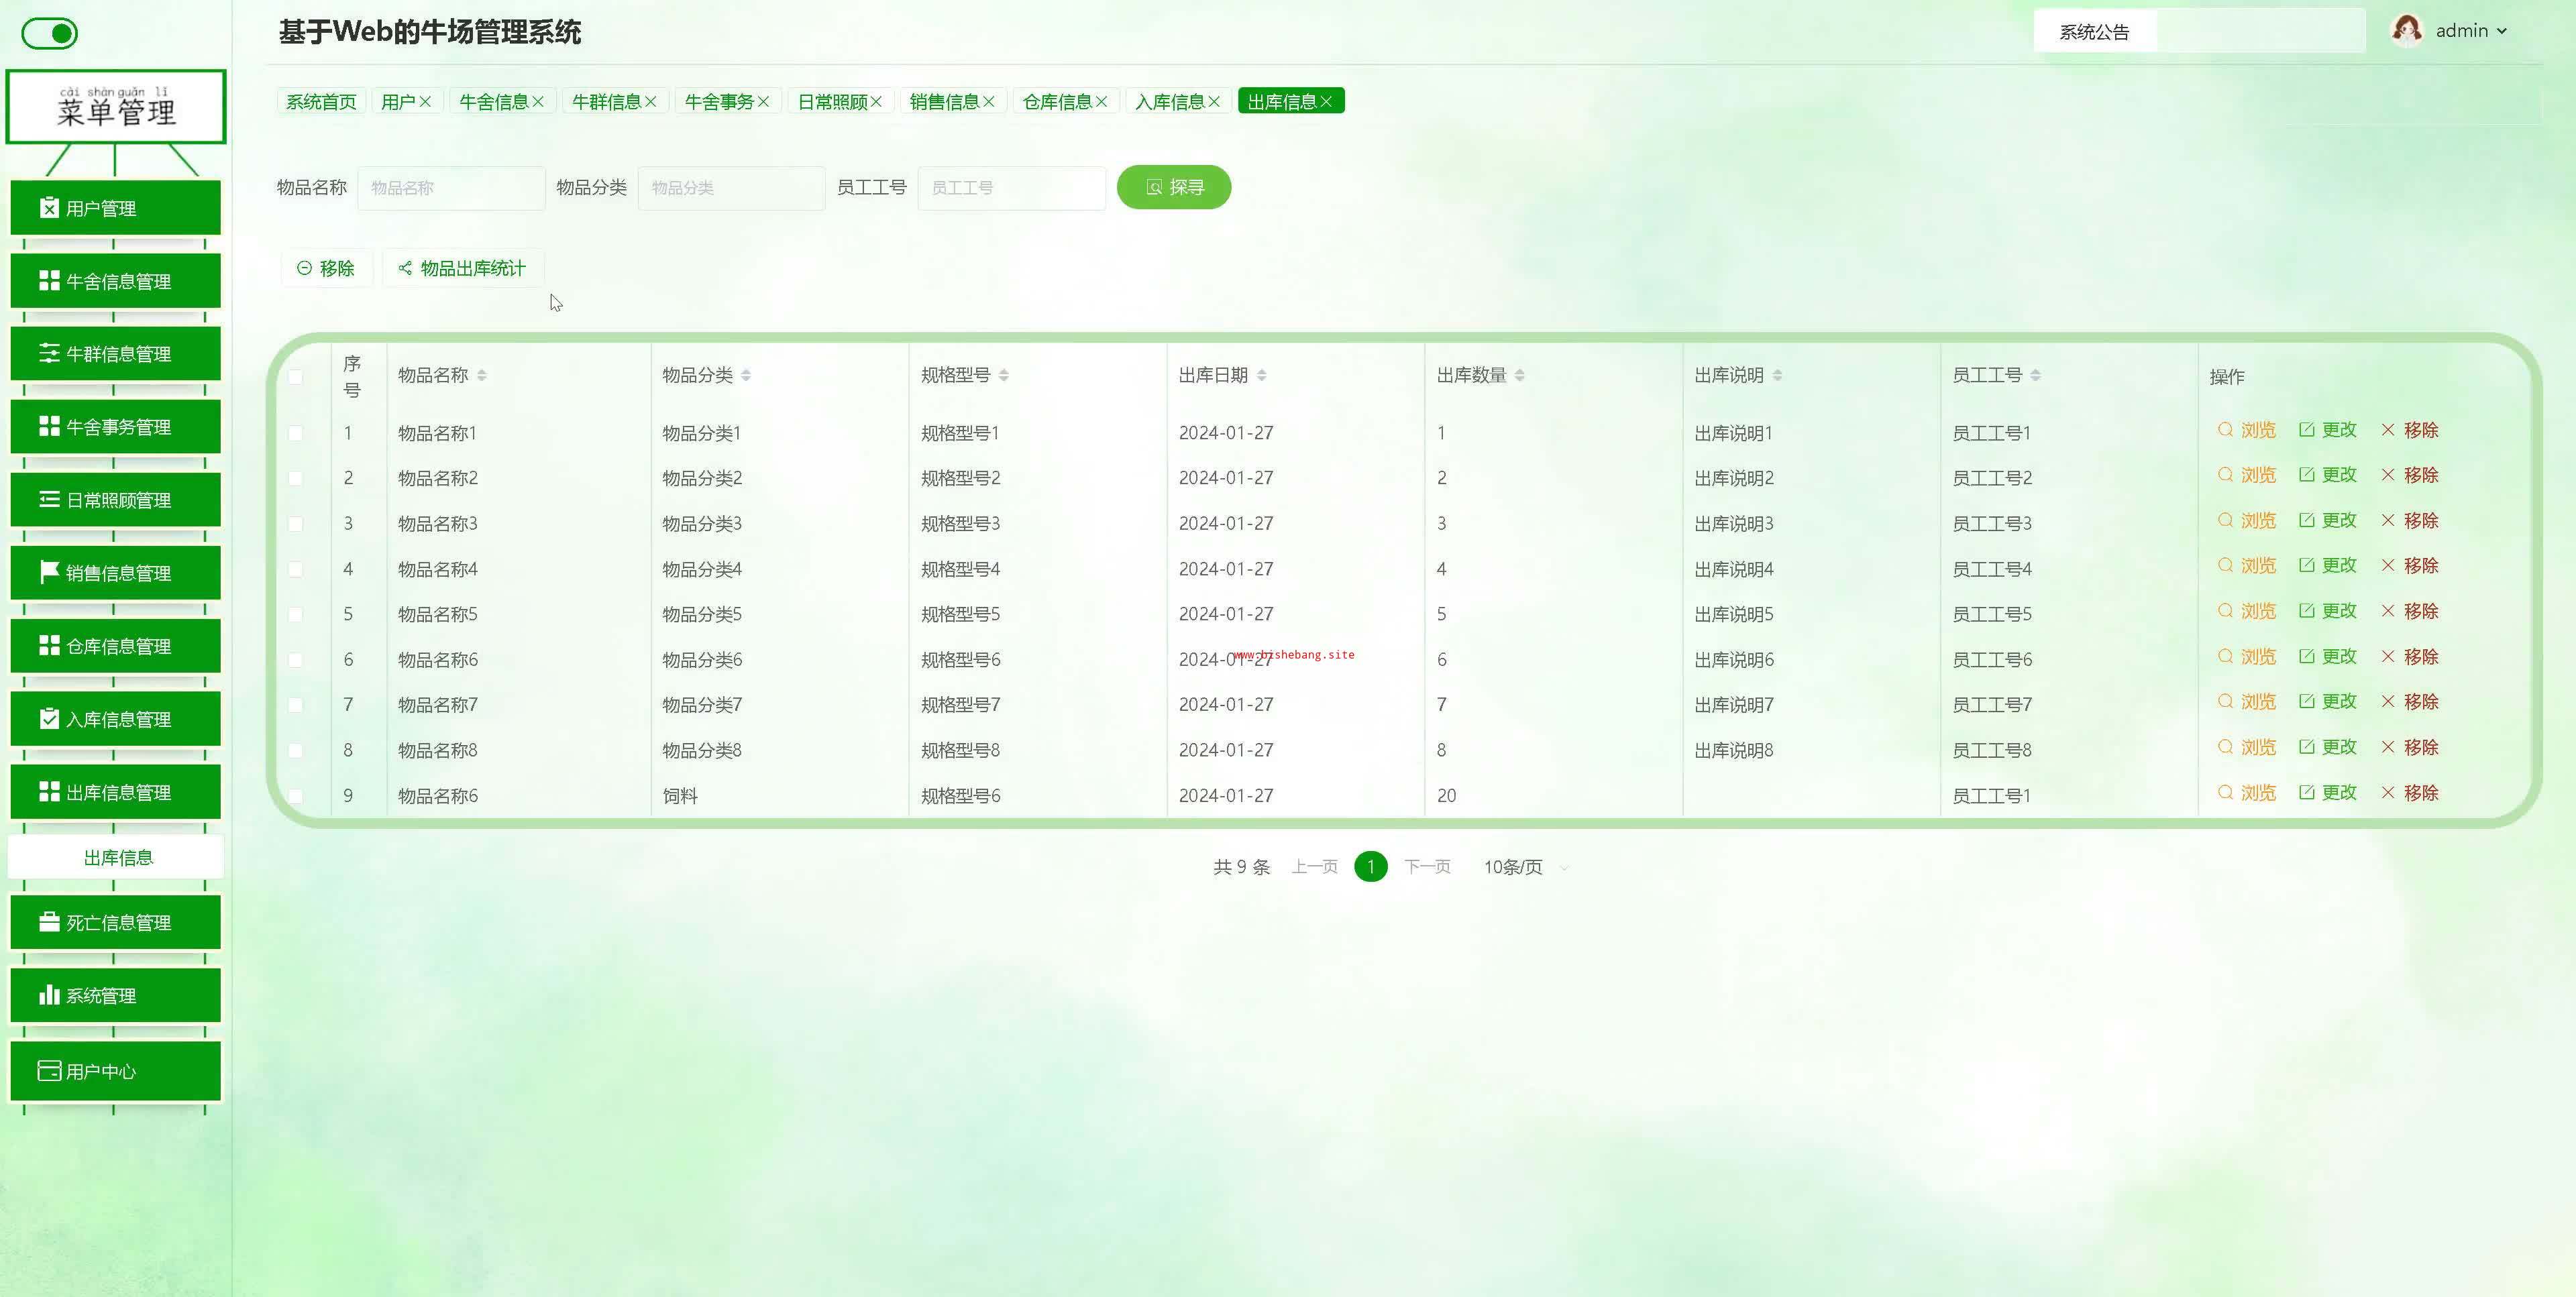Click the 死亡信息管理 briefcase icon

49,922
